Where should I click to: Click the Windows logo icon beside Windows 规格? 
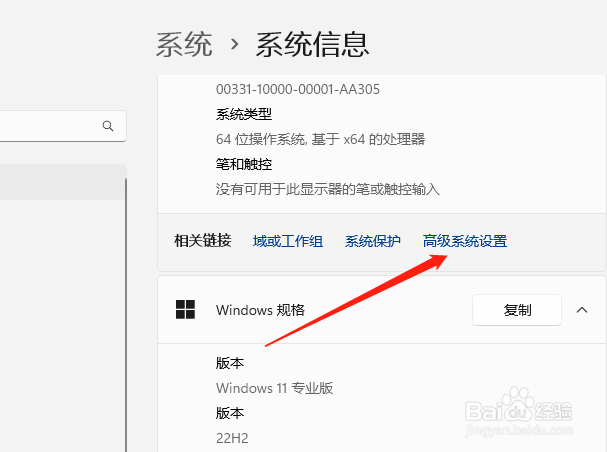coord(185,310)
